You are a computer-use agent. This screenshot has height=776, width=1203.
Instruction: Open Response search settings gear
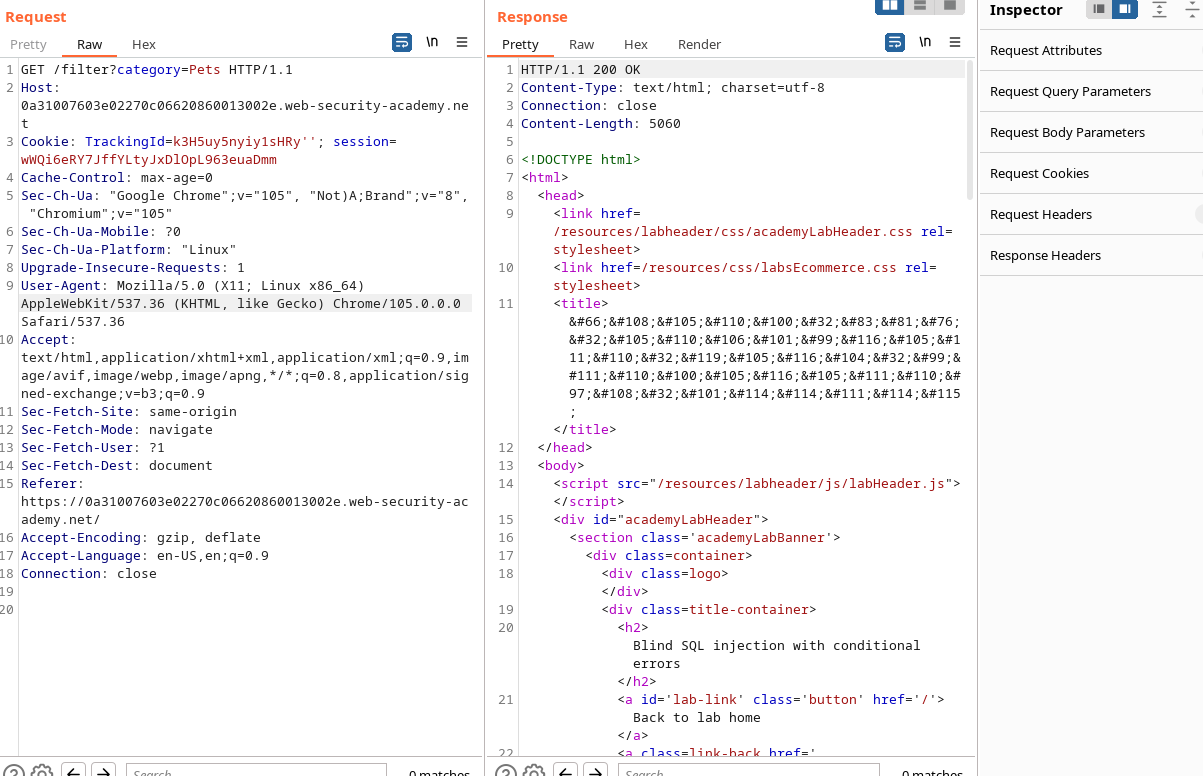(x=535, y=771)
